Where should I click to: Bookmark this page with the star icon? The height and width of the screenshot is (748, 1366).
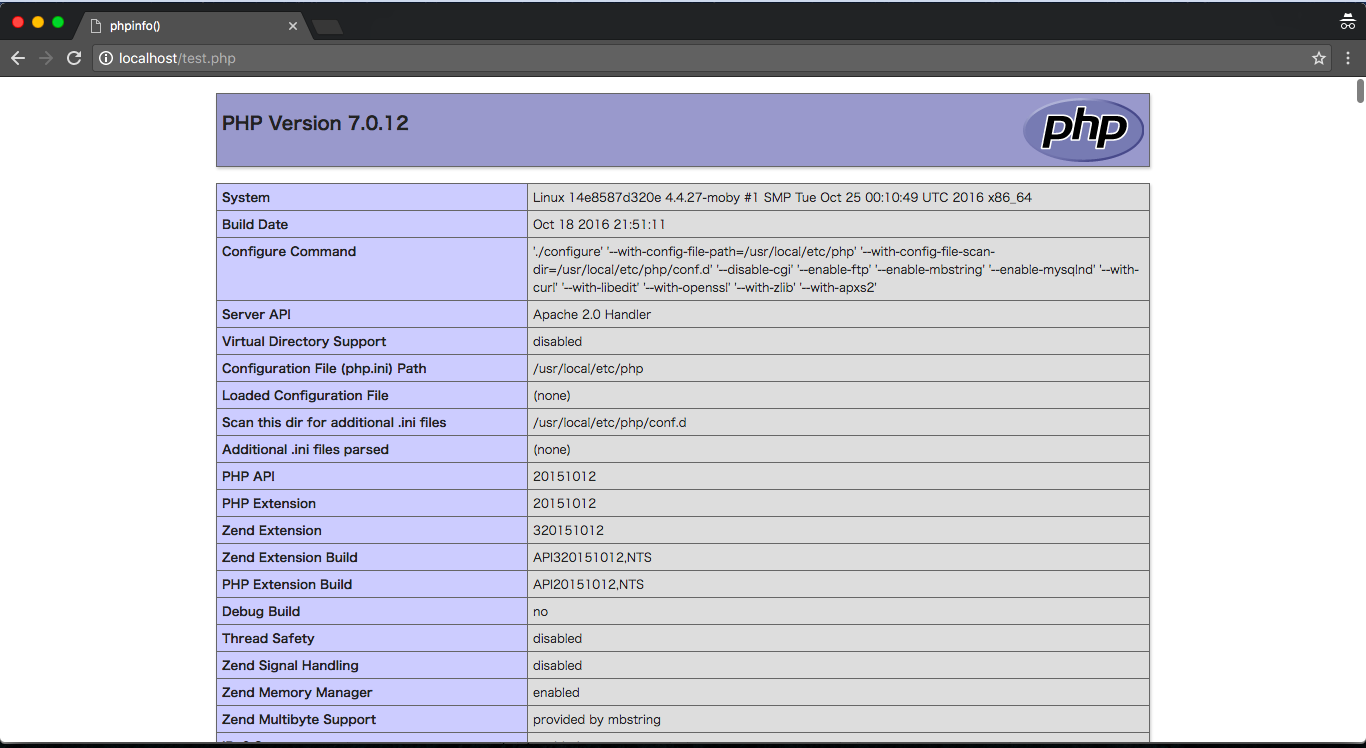point(1319,58)
